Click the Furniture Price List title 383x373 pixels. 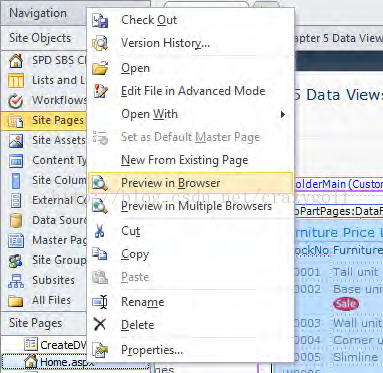tap(338, 232)
